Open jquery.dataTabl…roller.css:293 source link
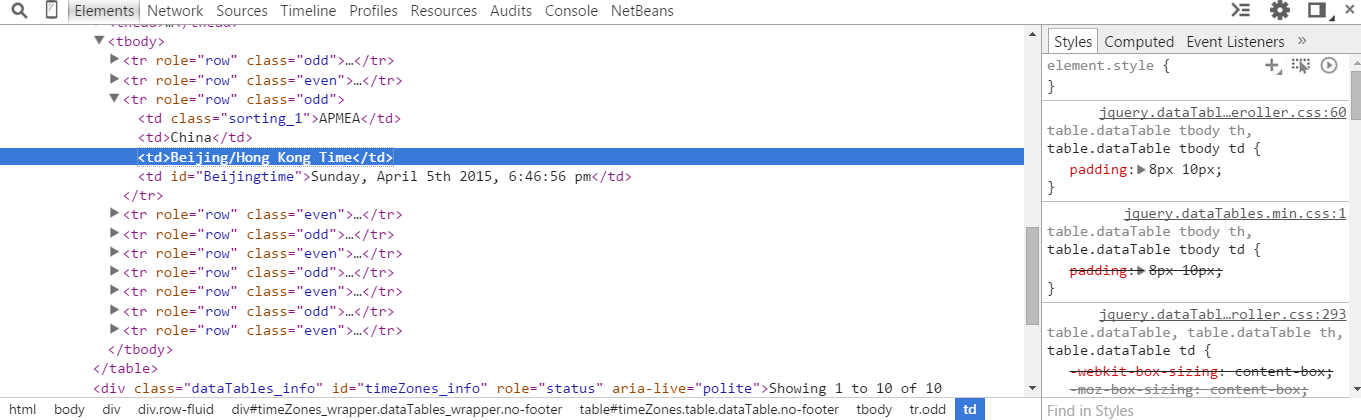Image resolution: width=1361 pixels, height=420 pixels. click(x=1223, y=314)
